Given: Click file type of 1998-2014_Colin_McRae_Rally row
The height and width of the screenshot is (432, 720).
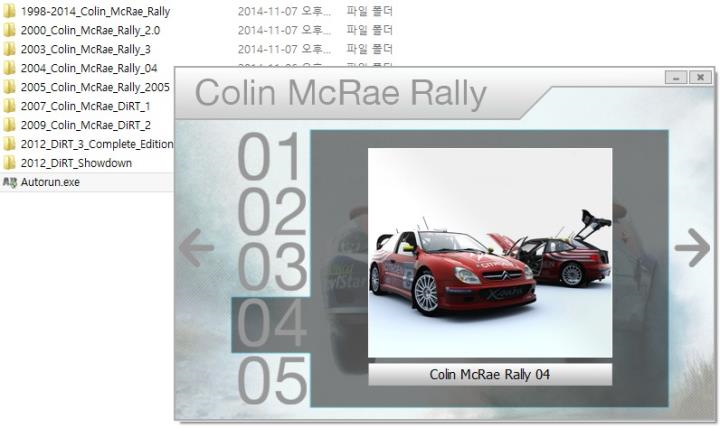Looking at the screenshot, I should 370,11.
